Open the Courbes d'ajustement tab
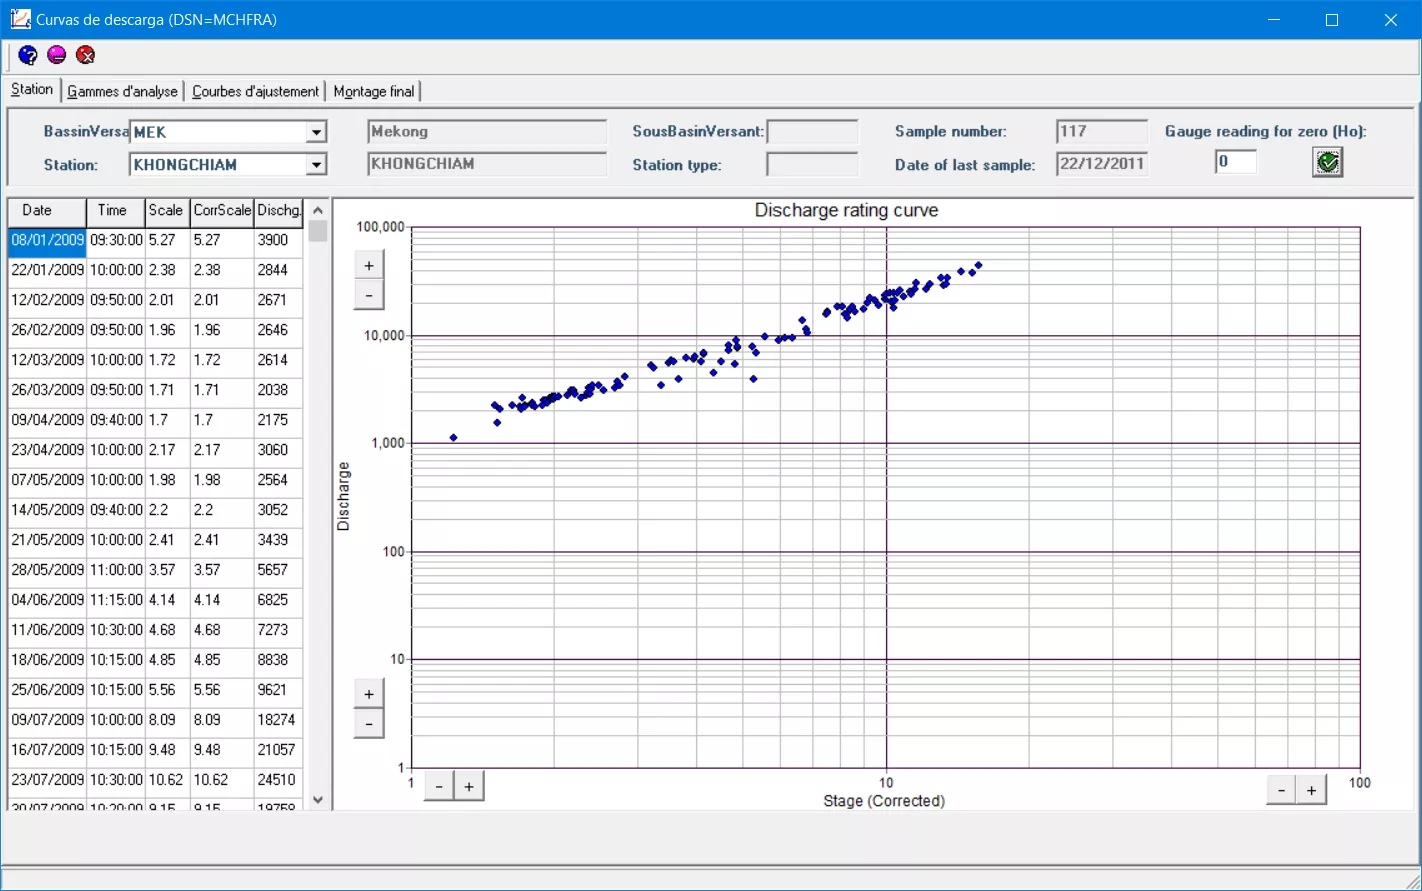Viewport: 1422px width, 891px height. click(255, 91)
